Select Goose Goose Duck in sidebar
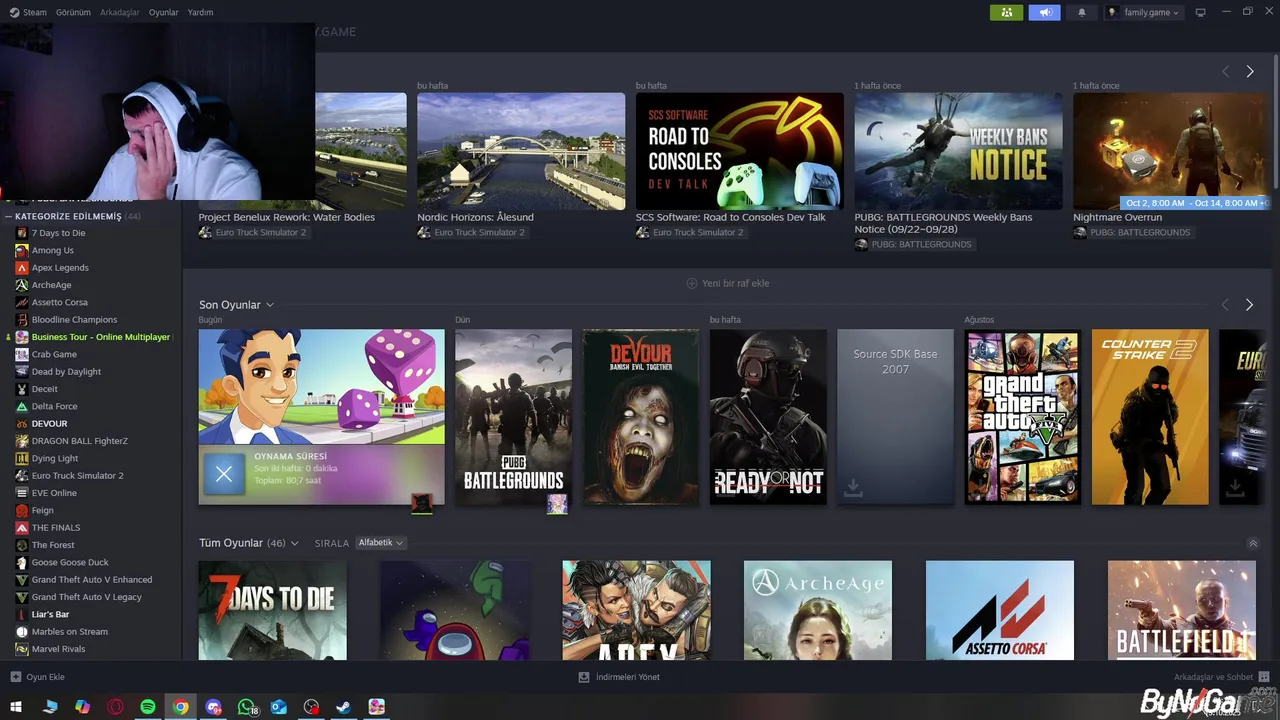Image resolution: width=1280 pixels, height=720 pixels. 70,562
